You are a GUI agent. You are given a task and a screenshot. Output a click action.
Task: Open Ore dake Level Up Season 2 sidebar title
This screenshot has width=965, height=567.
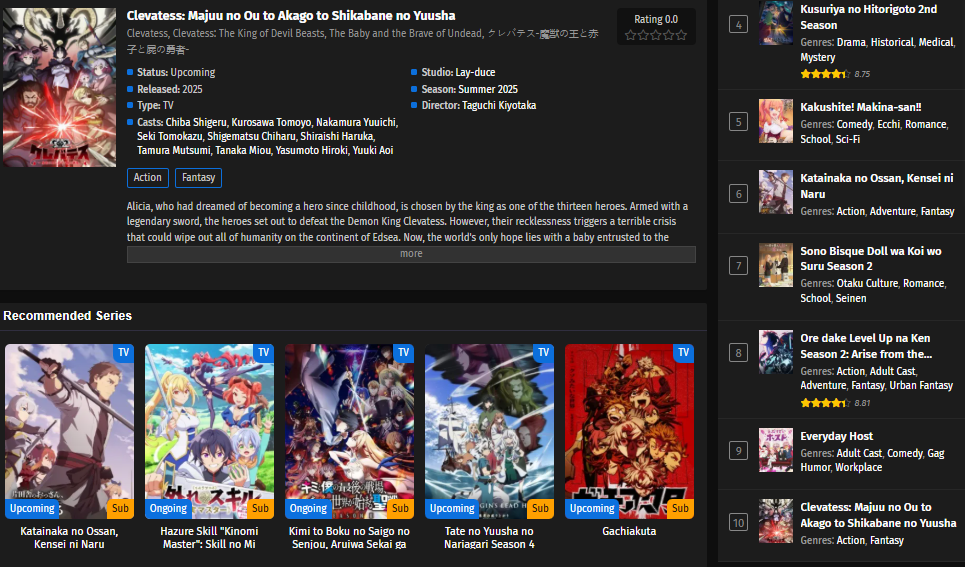(x=866, y=346)
